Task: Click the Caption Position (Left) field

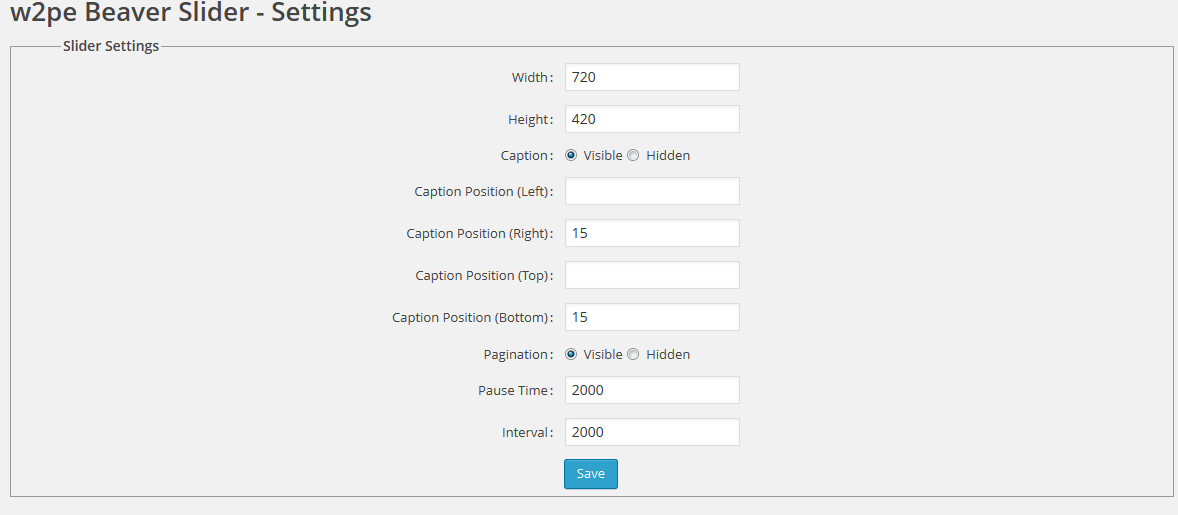Action: [x=652, y=192]
